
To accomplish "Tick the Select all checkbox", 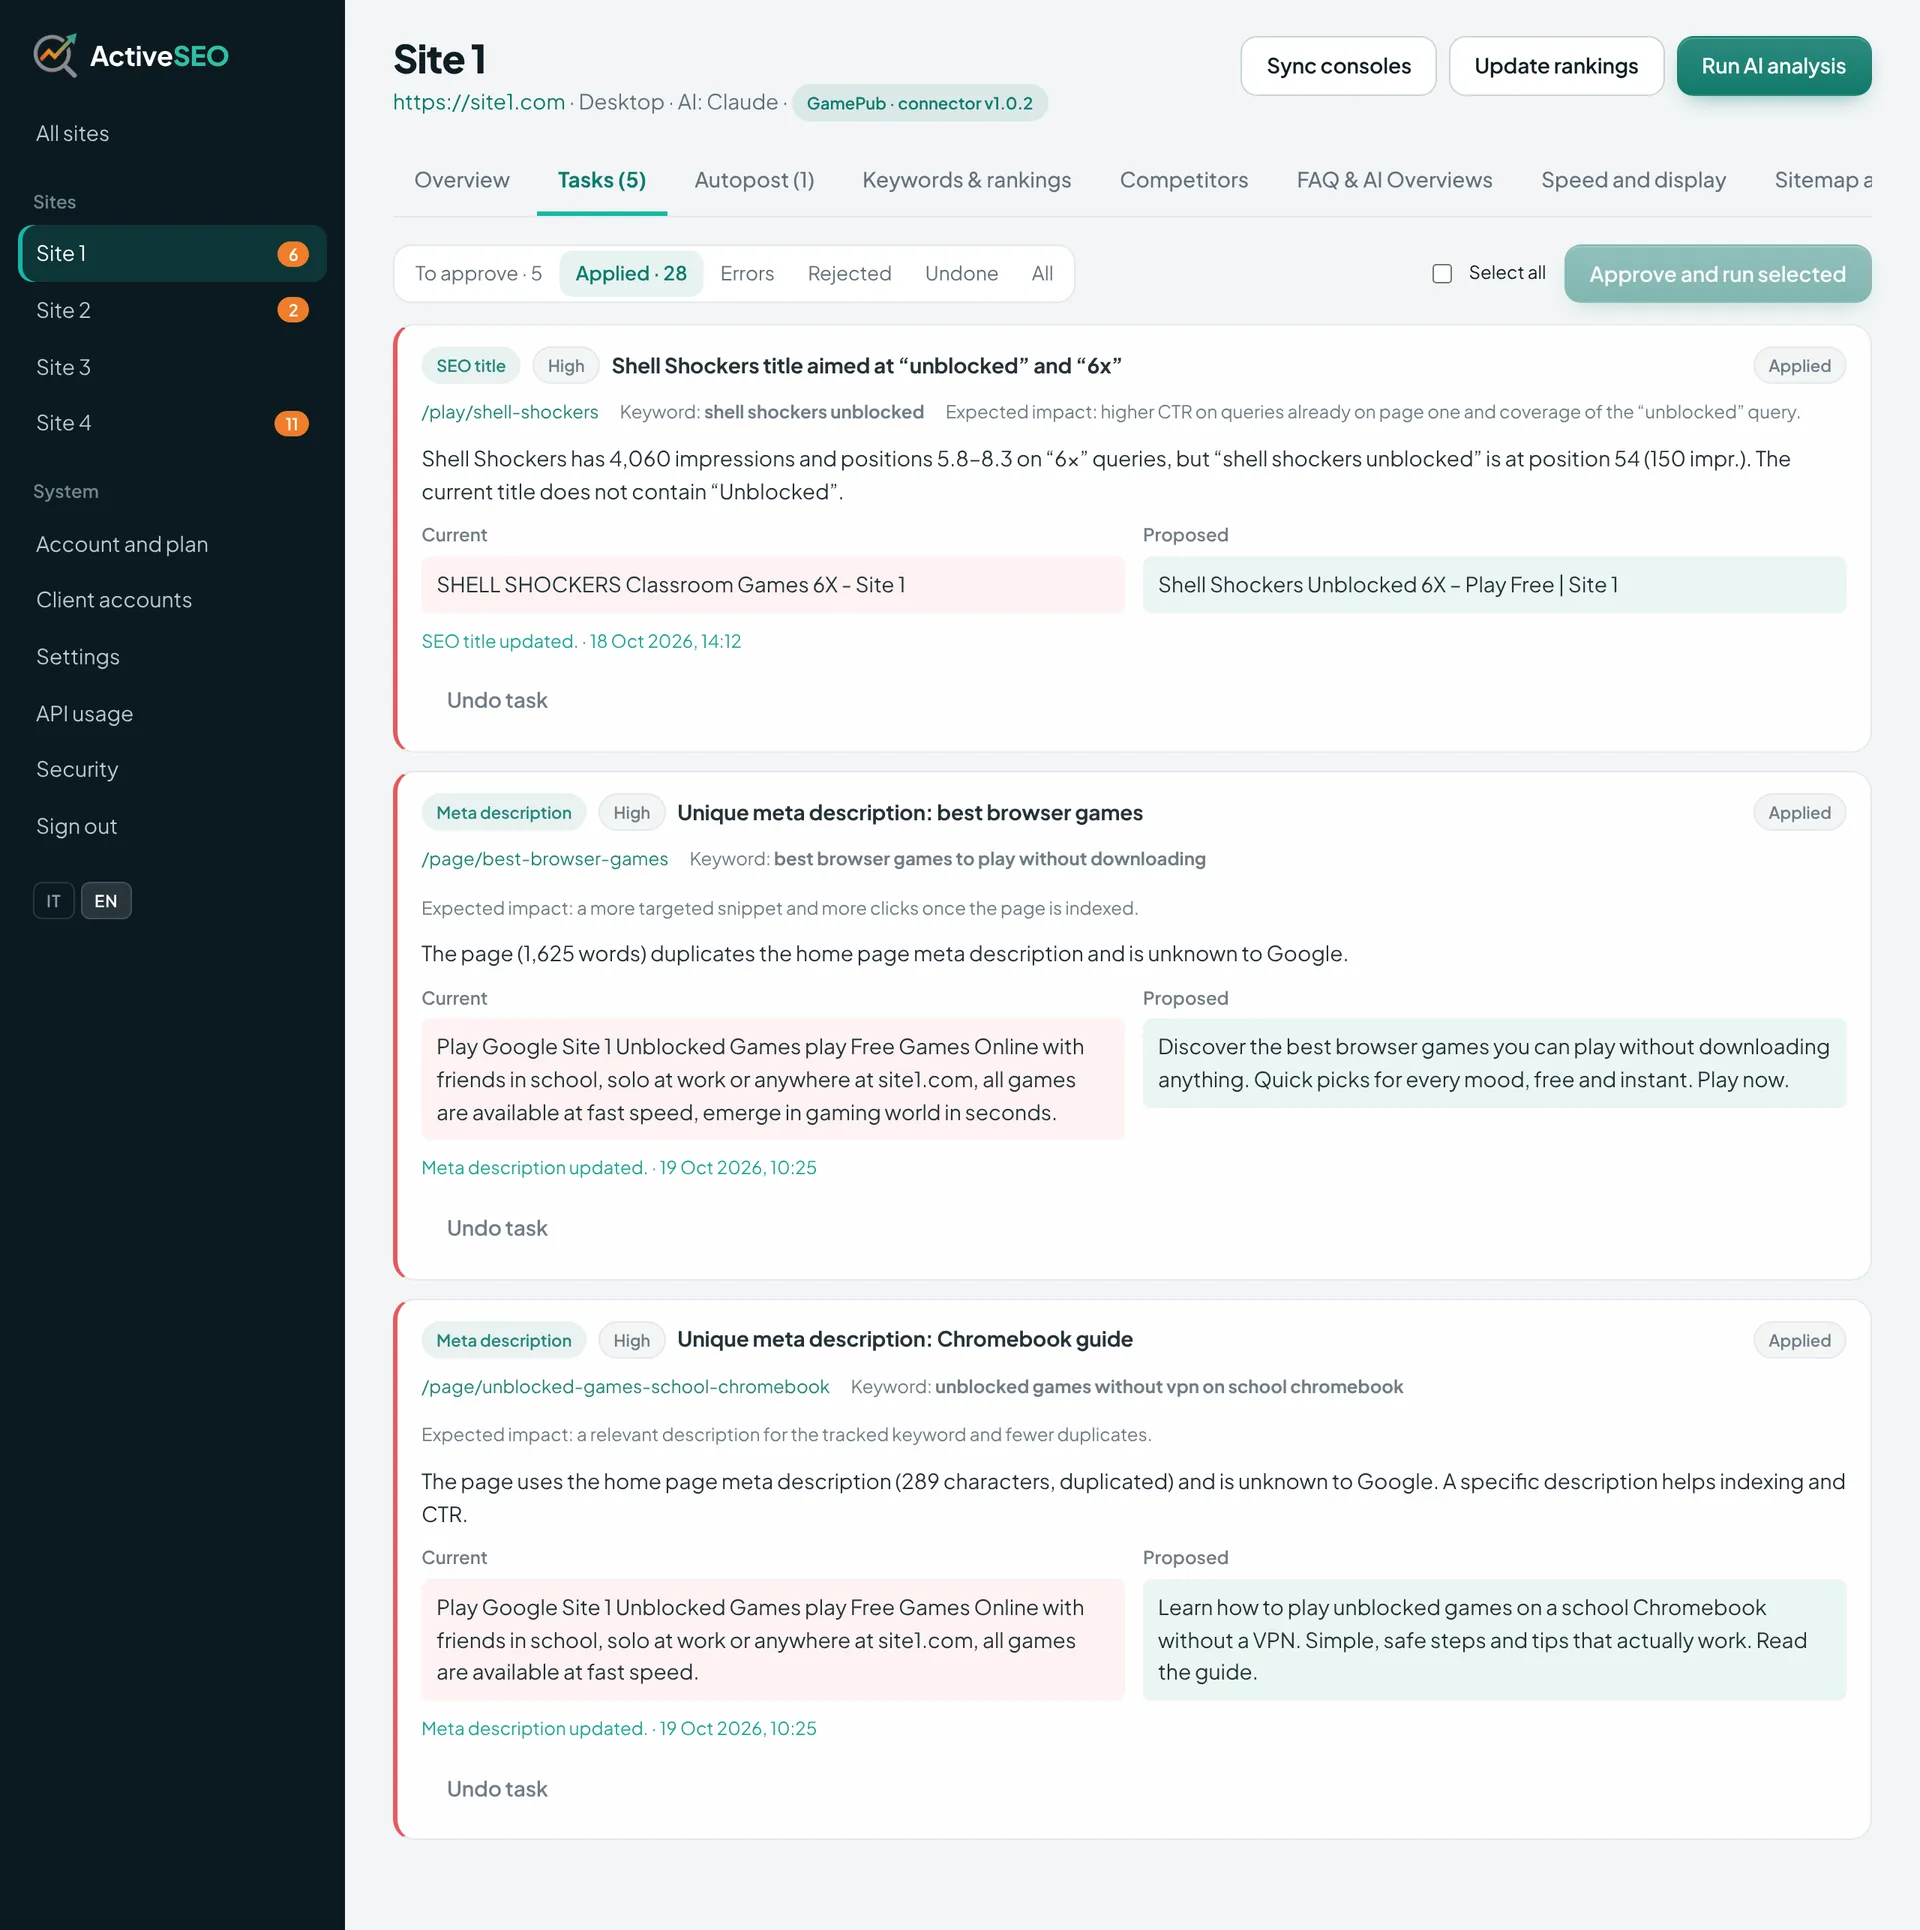I will [x=1442, y=273].
